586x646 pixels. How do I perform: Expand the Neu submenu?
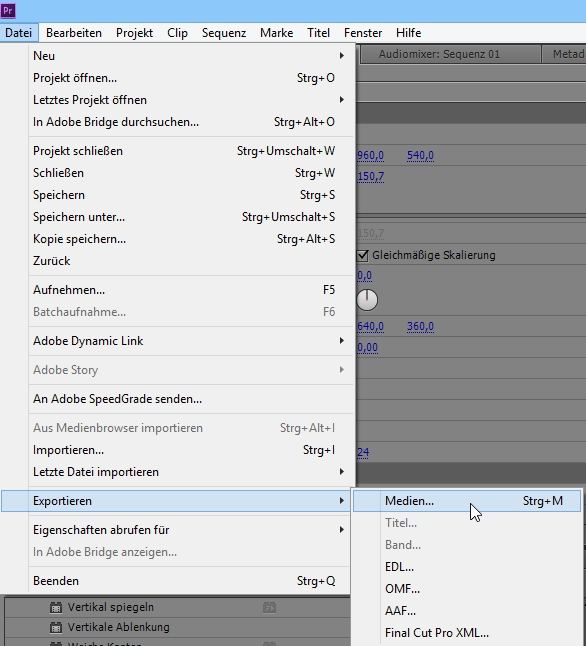[x=188, y=56]
